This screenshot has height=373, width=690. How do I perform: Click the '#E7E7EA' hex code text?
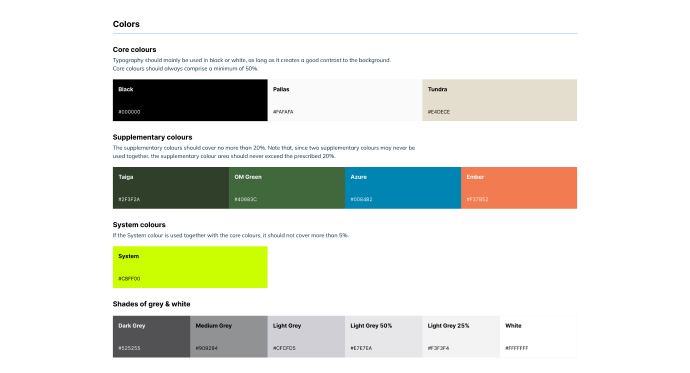point(361,348)
